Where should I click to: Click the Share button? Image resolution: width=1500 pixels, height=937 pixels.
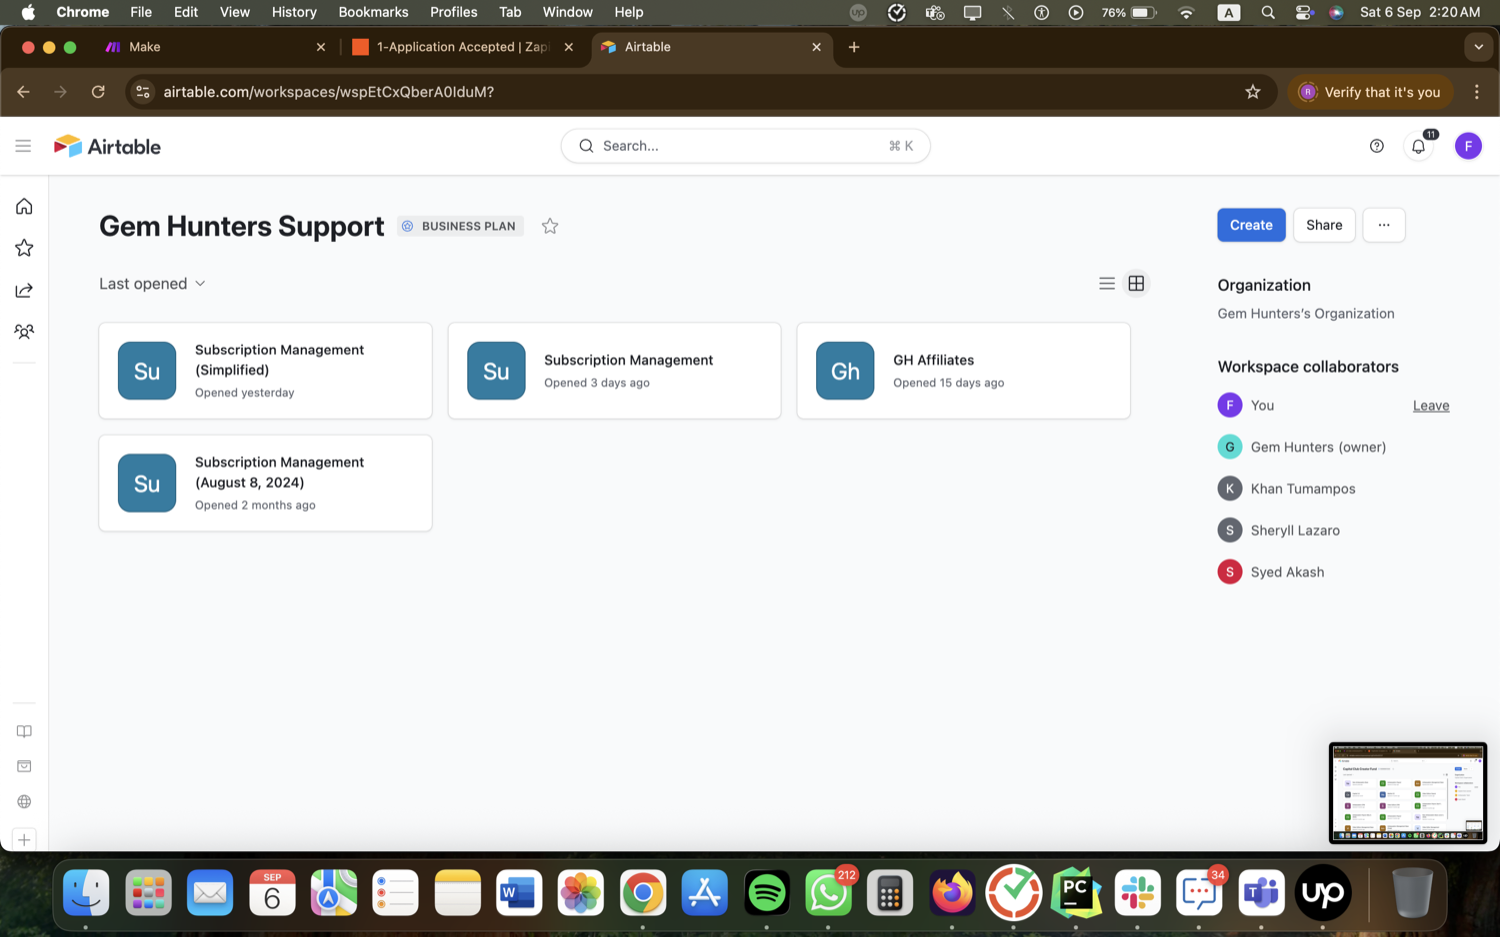[x=1324, y=225]
